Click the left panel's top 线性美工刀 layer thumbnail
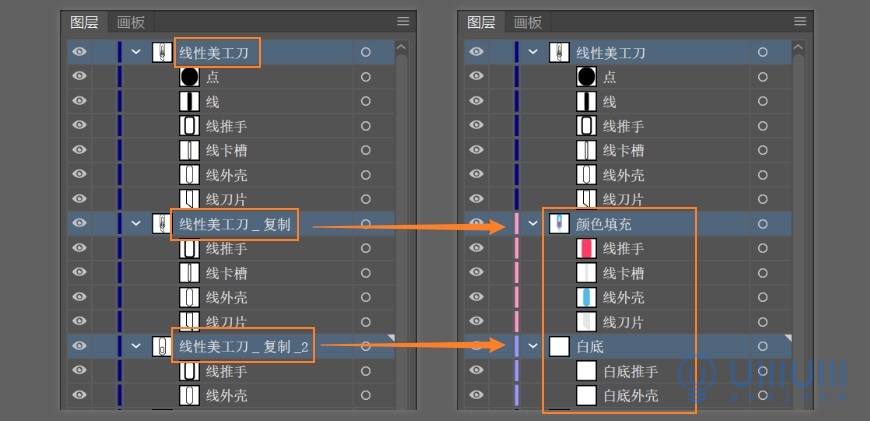The height and width of the screenshot is (421, 870). [x=162, y=52]
